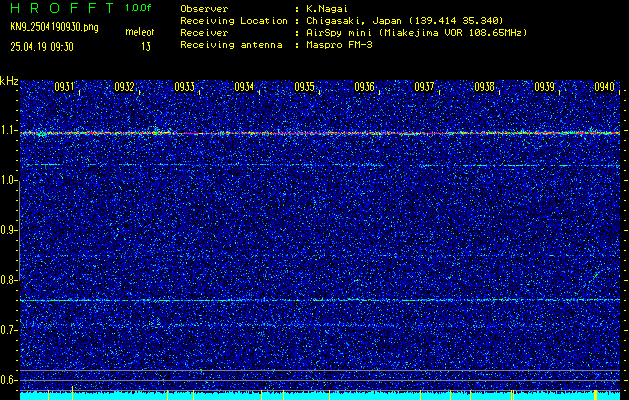Select AirSpy mini receiver description
Image resolution: width=629 pixels, height=400 pixels.
[416, 33]
